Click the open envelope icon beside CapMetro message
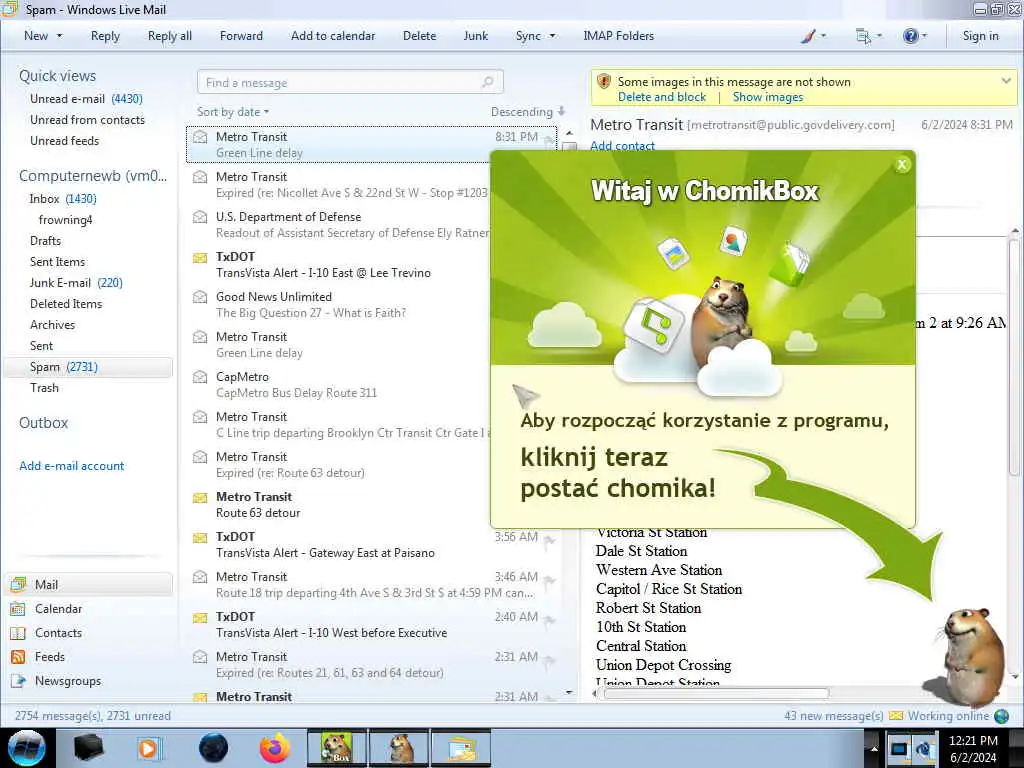The height and width of the screenshot is (768, 1024). [200, 377]
